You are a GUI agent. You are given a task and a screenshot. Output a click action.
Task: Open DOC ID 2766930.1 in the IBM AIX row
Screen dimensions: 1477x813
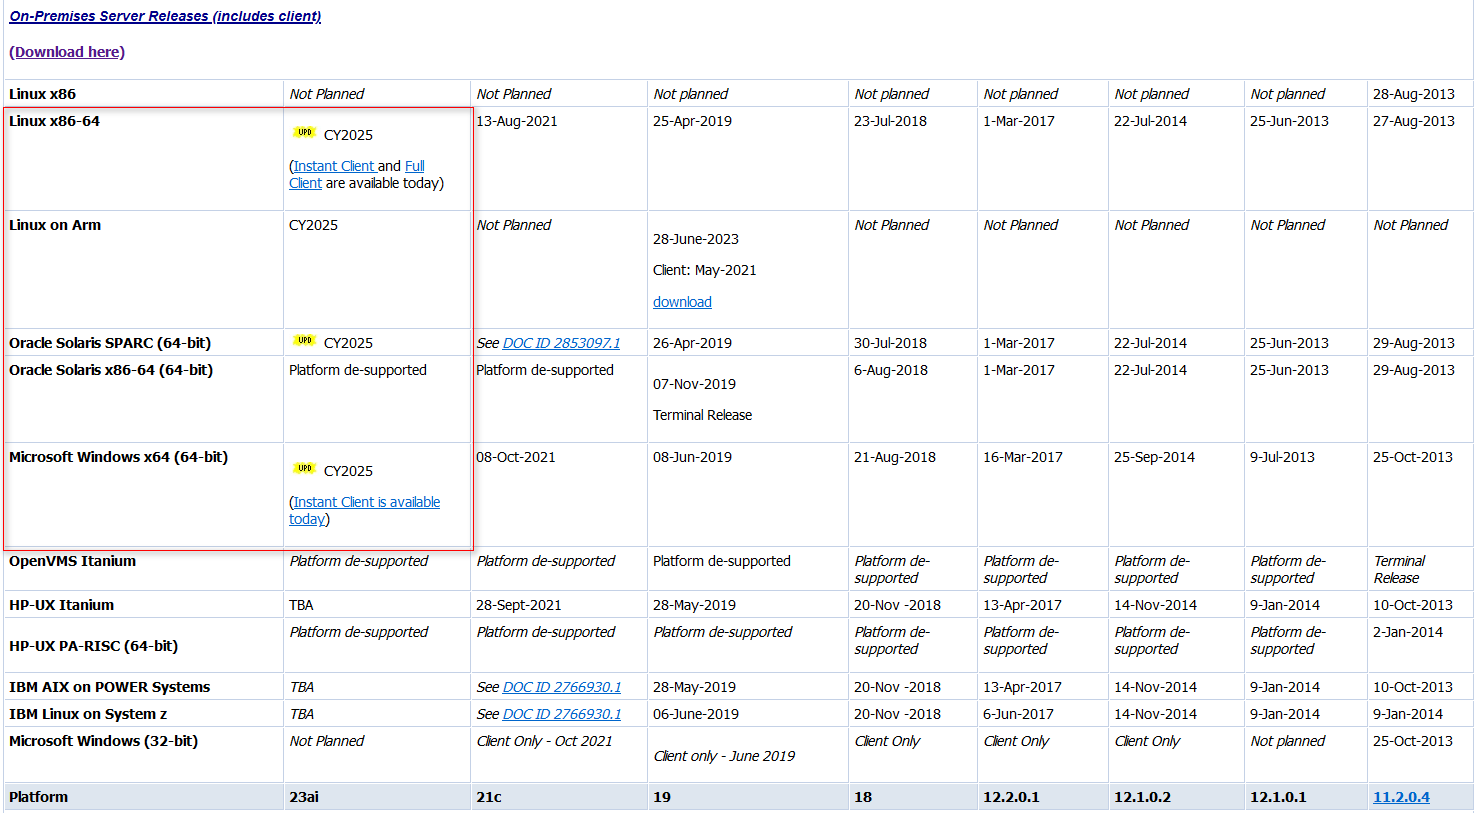(x=561, y=687)
